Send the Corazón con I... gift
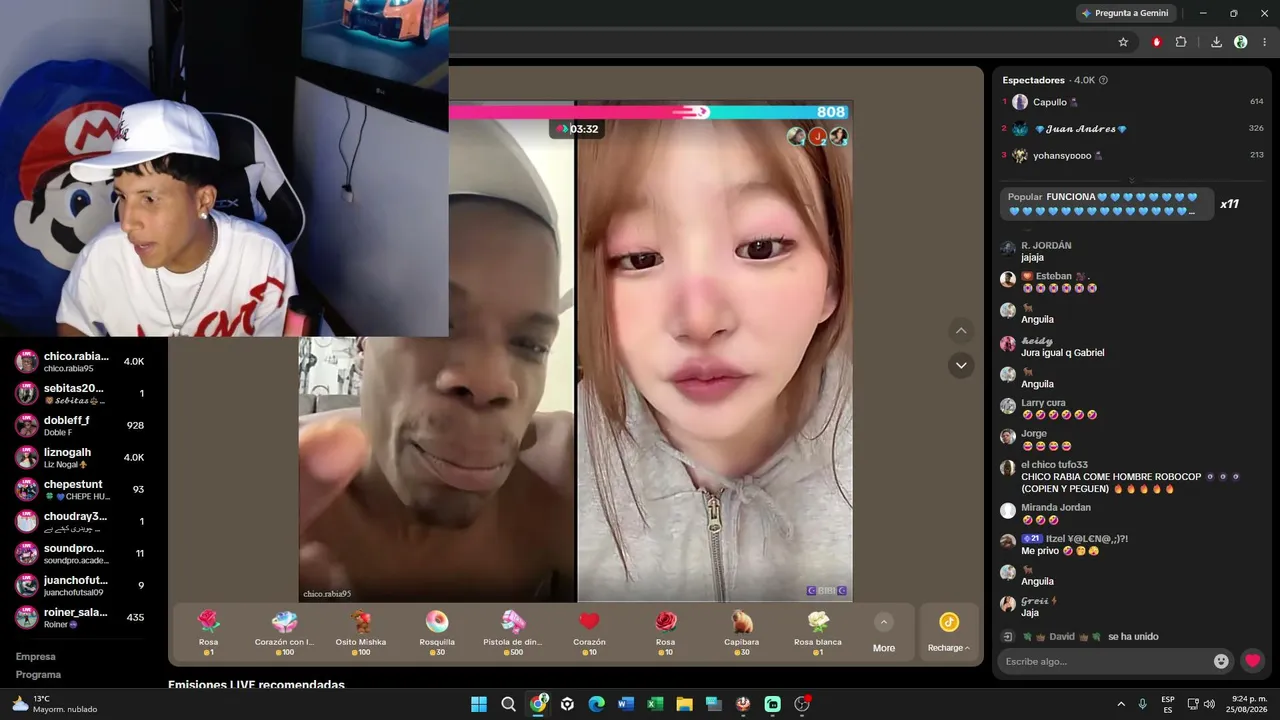 pos(284,633)
